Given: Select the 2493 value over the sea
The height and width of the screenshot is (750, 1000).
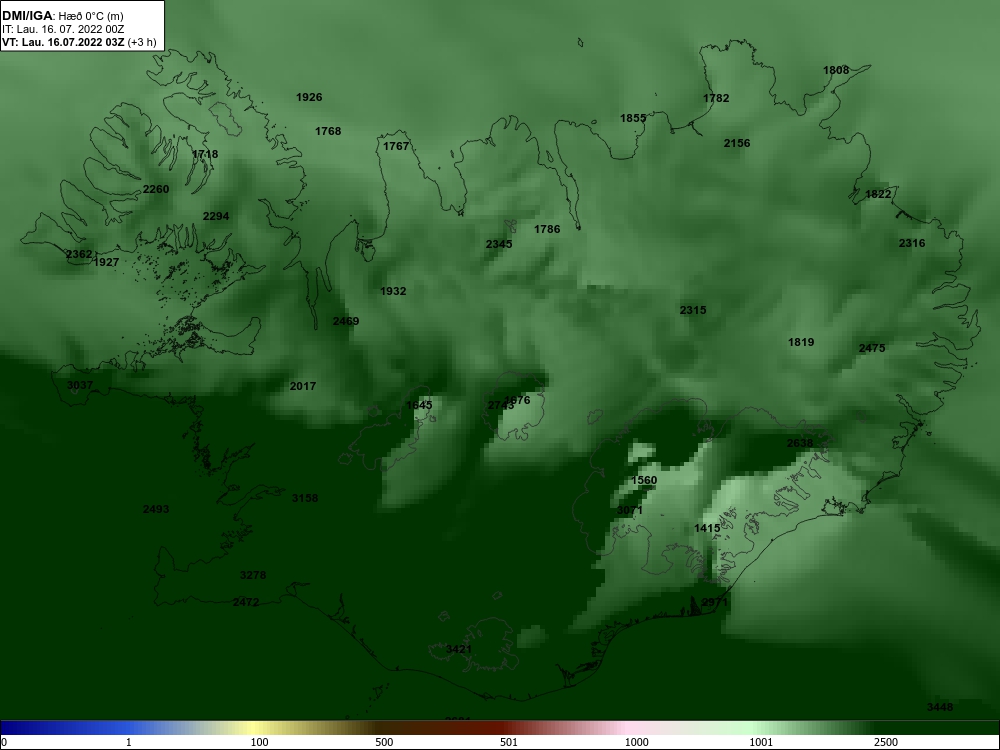Looking at the screenshot, I should (x=156, y=509).
